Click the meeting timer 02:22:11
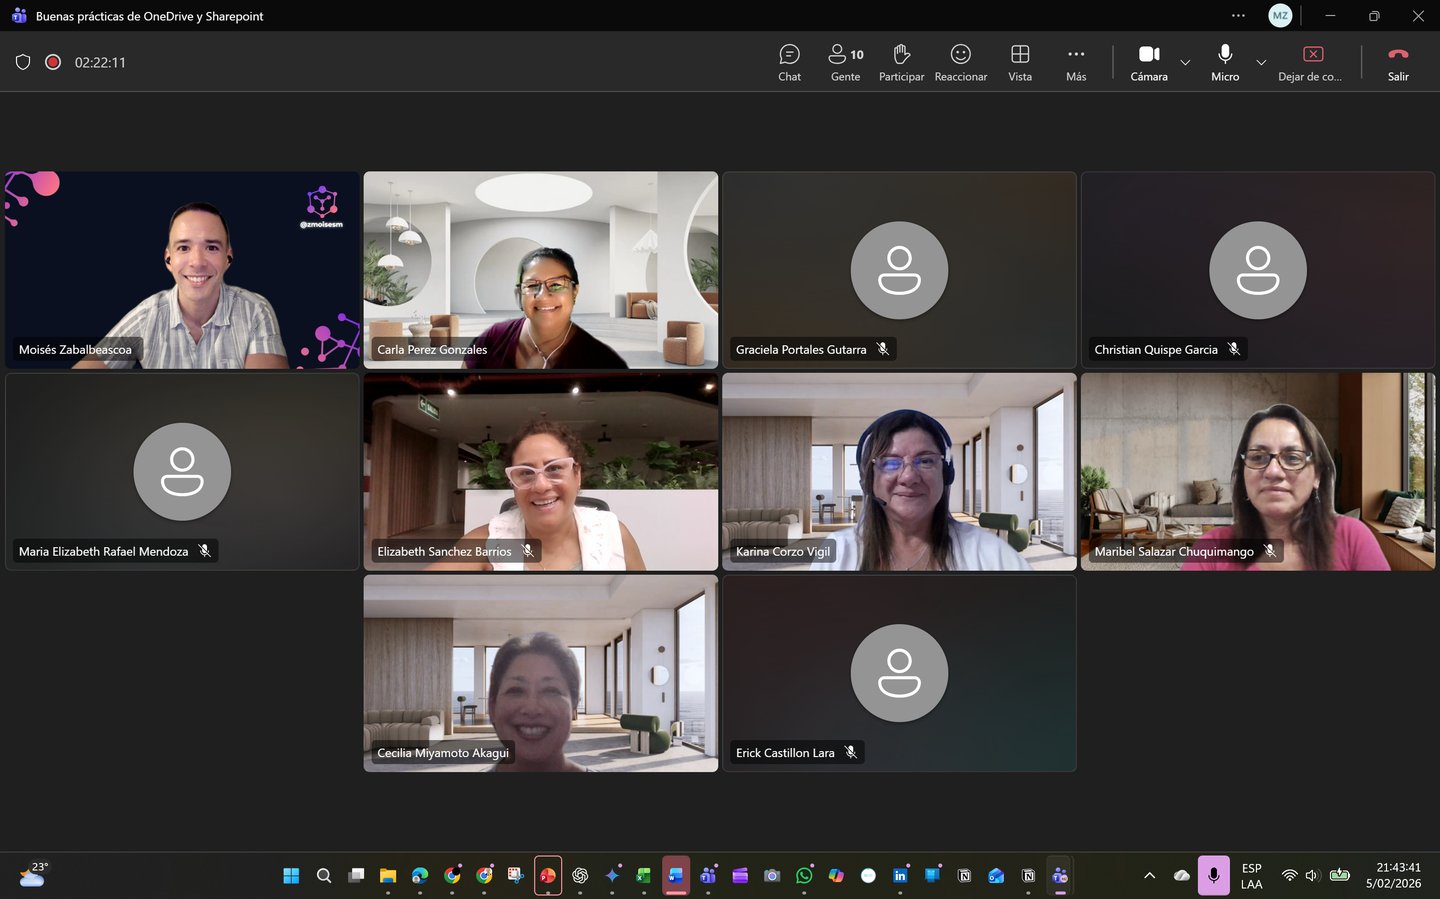Viewport: 1440px width, 899px height. (100, 62)
